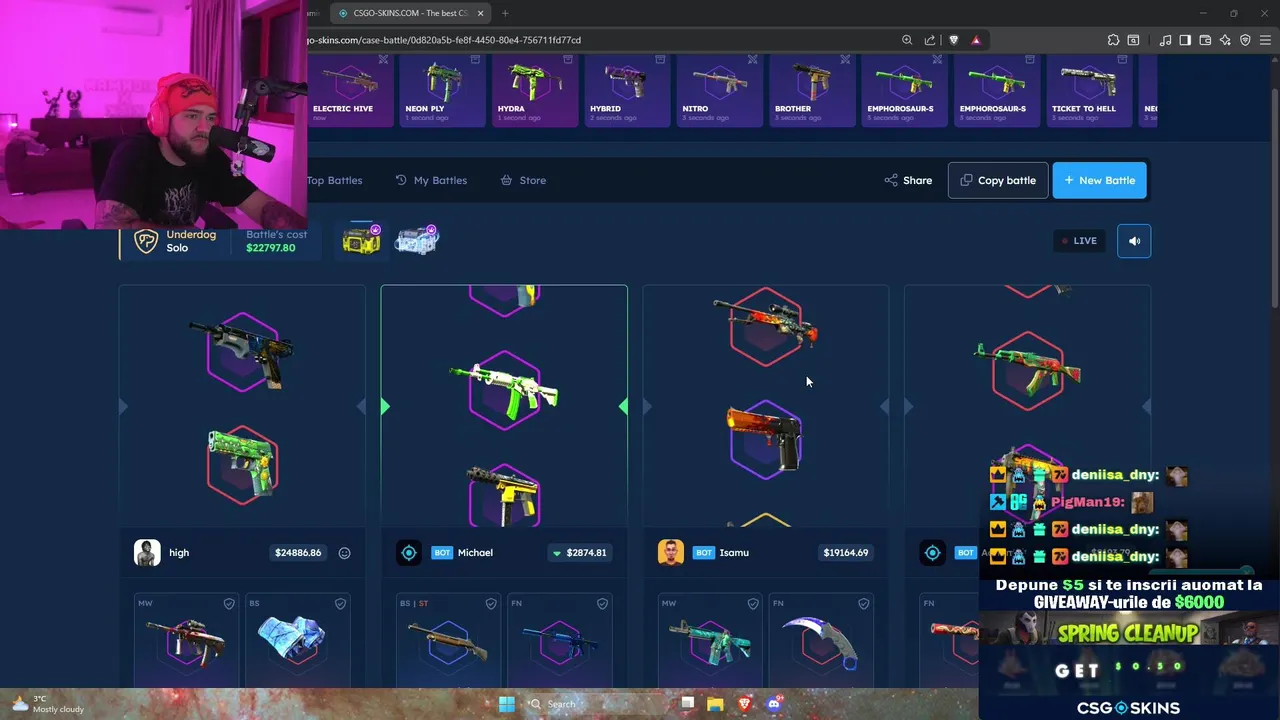
Task: Open Discord from the taskbar
Action: pyautogui.click(x=773, y=704)
